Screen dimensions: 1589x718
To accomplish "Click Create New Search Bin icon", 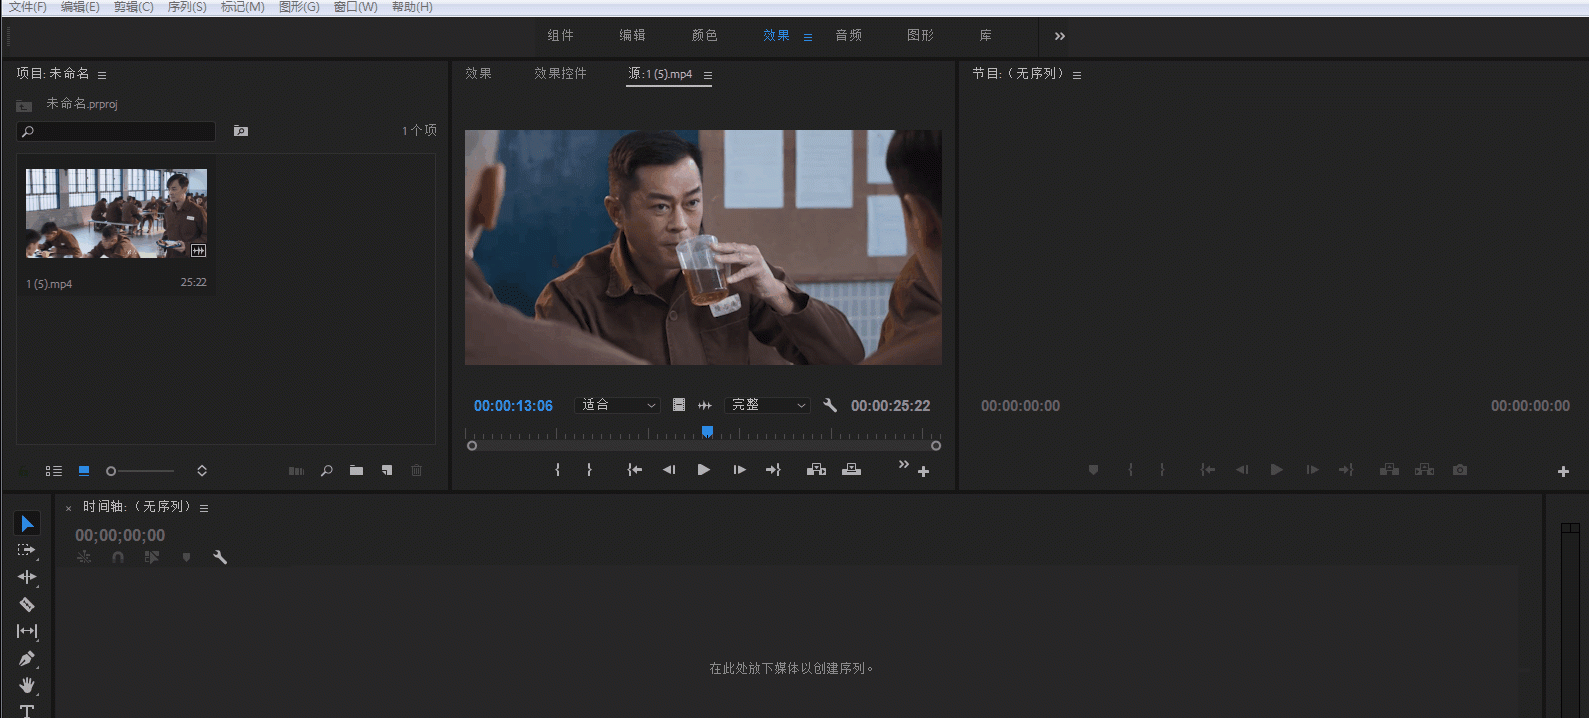I will [x=241, y=131].
